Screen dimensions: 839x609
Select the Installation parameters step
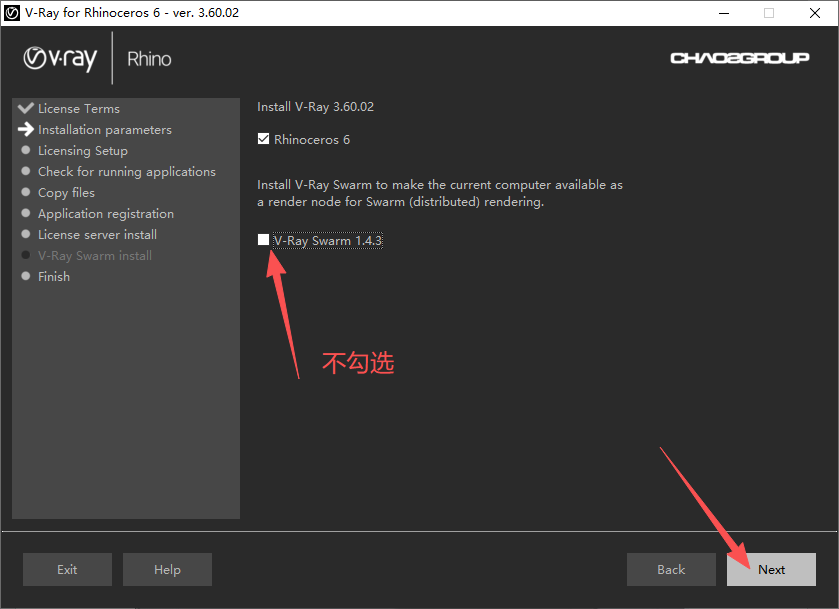pyautogui.click(x=105, y=130)
